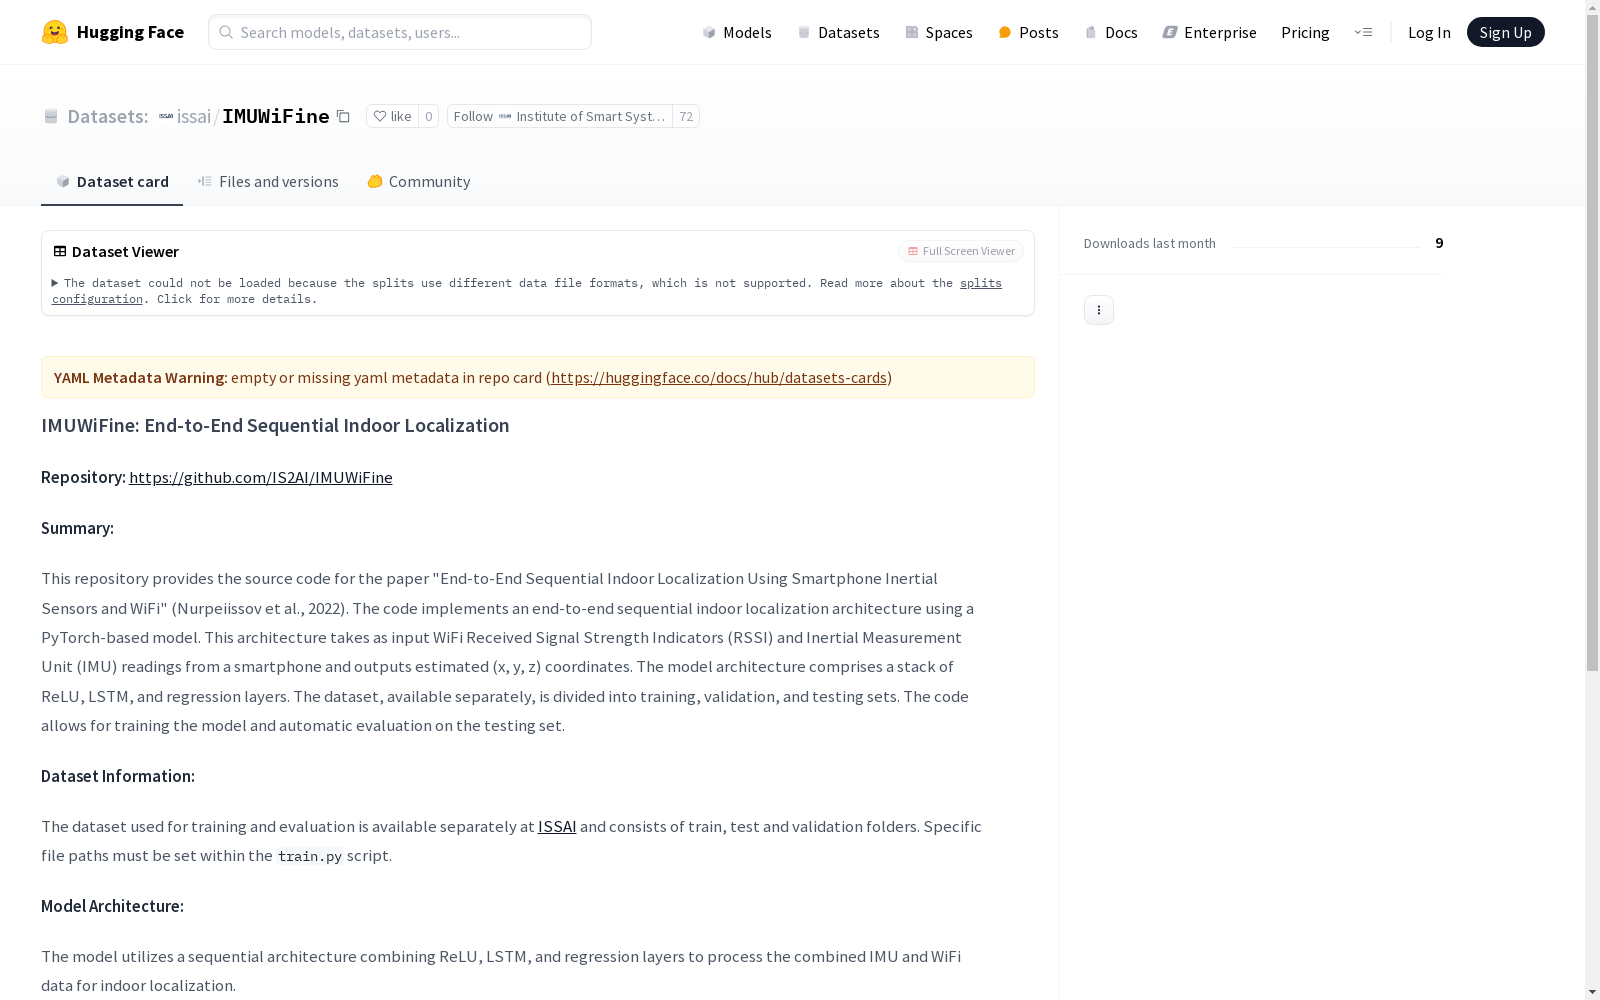
Task: Open the Community tab
Action: pyautogui.click(x=418, y=181)
